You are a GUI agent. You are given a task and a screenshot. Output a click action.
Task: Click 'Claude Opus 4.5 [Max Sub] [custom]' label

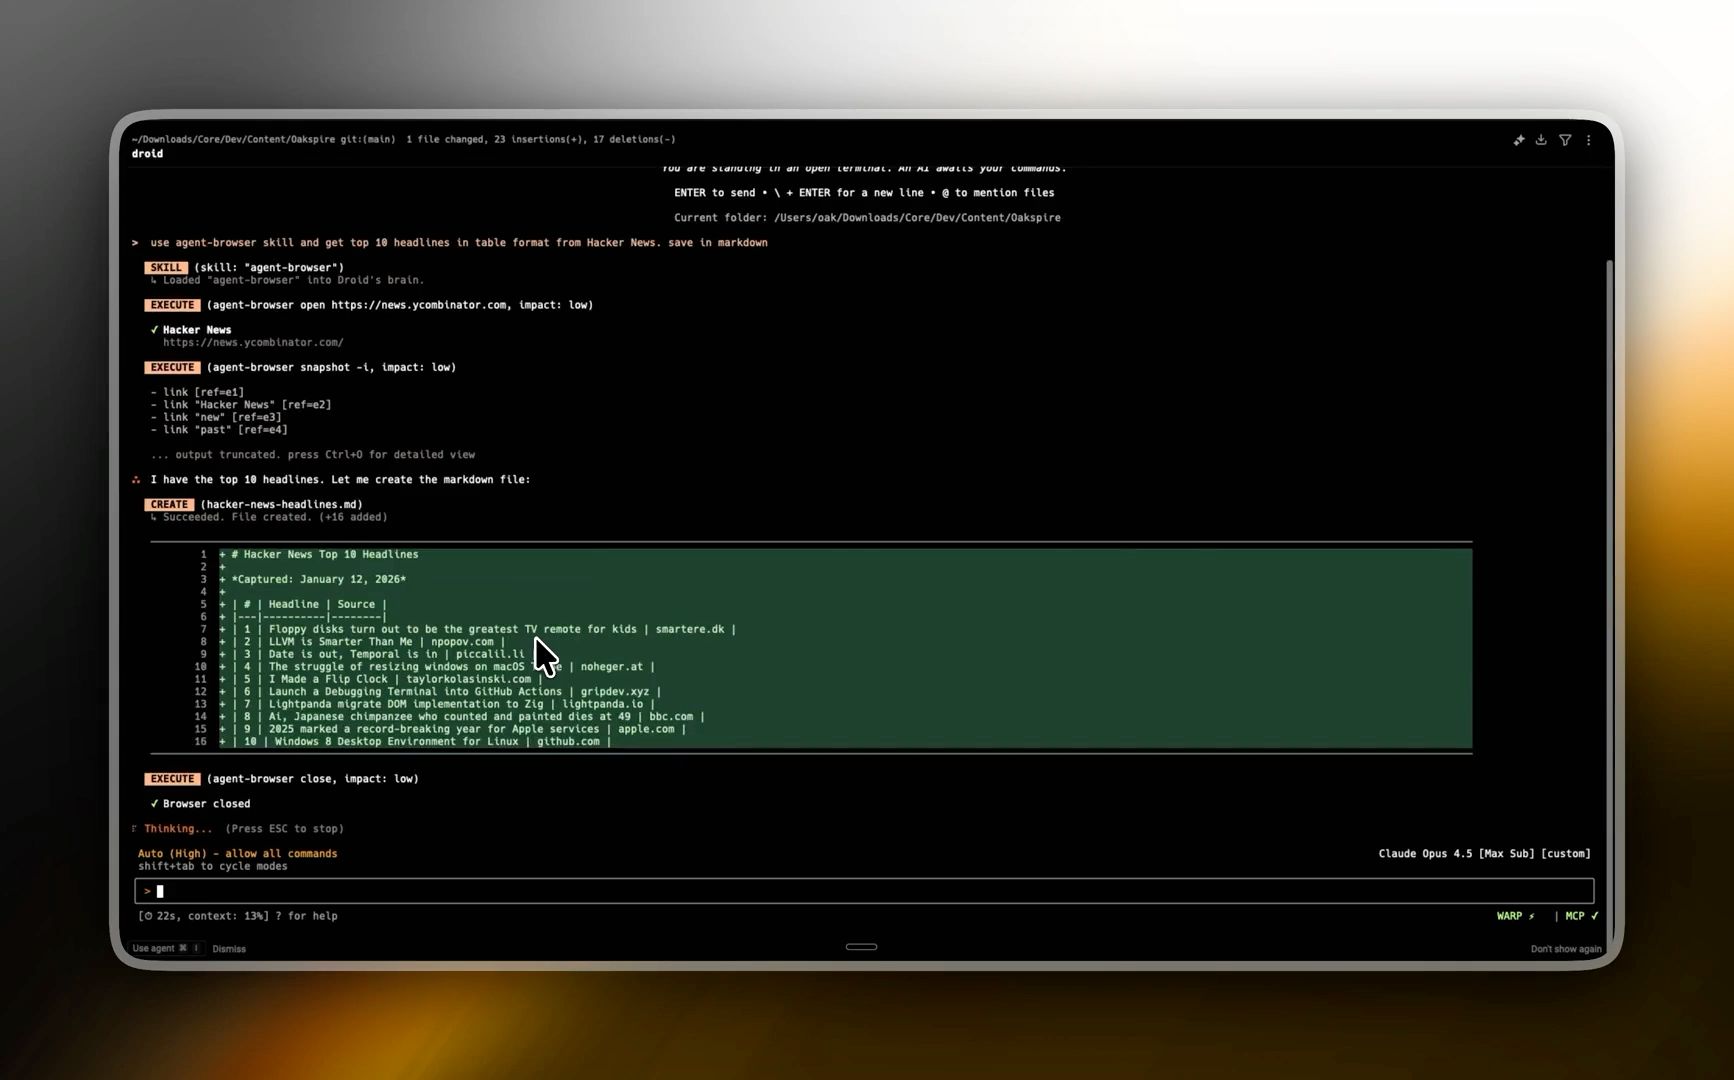tap(1484, 854)
